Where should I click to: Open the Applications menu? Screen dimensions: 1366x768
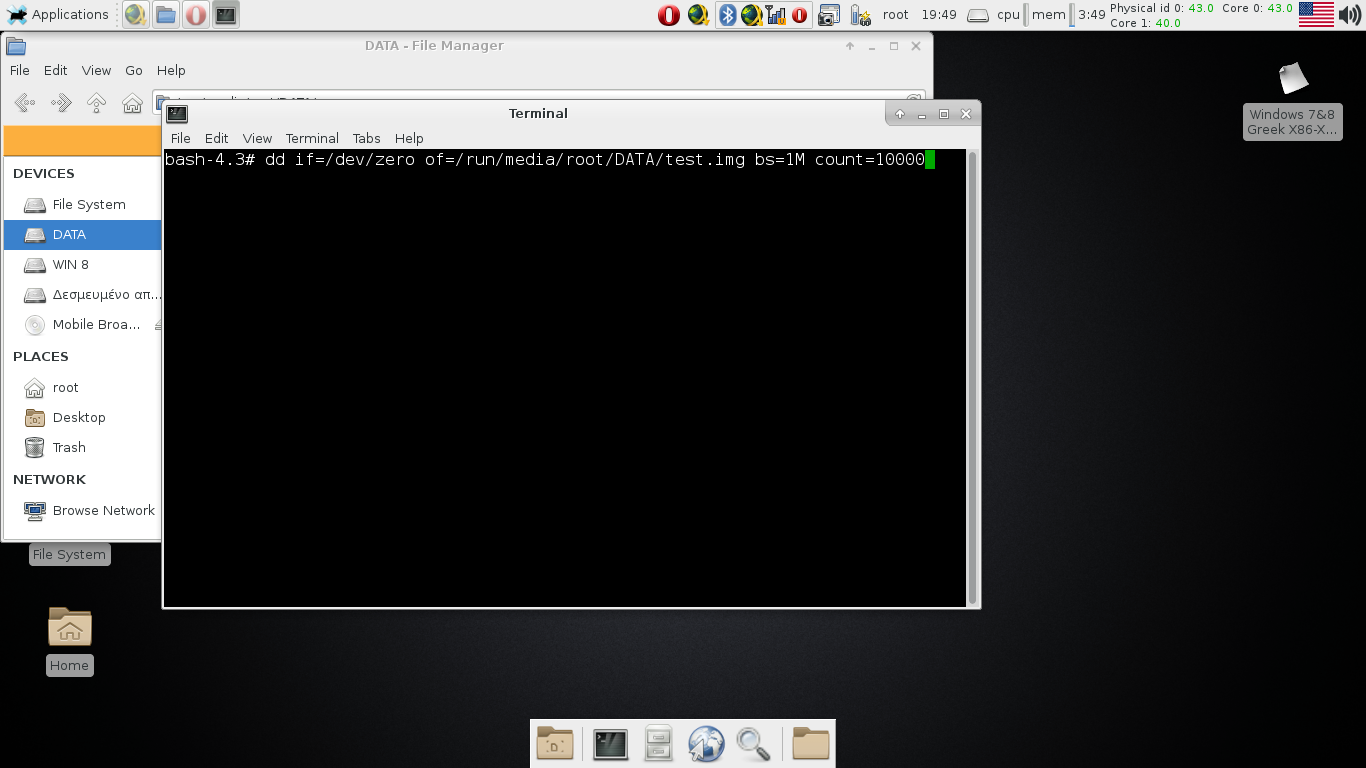click(58, 15)
